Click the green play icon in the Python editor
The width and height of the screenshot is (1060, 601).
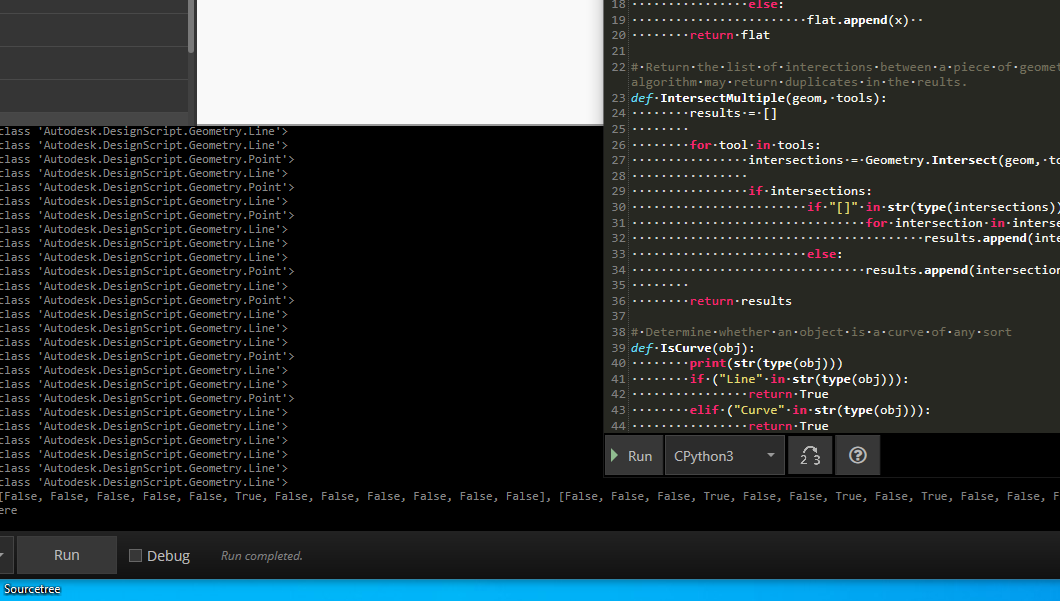coord(614,455)
